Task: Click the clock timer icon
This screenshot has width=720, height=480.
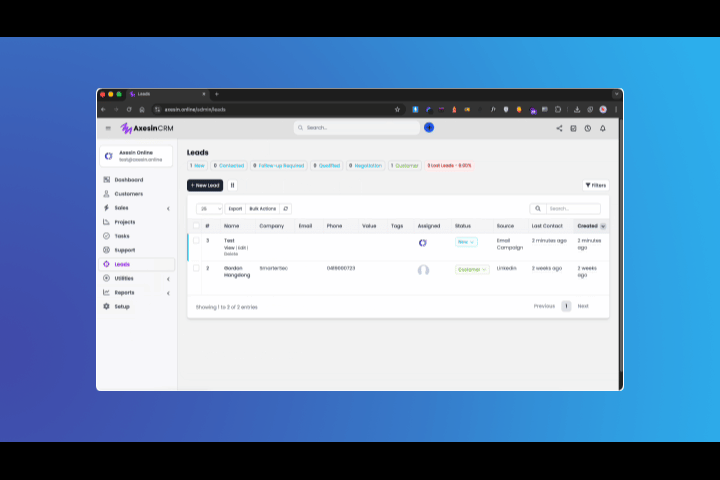Action: [x=588, y=128]
